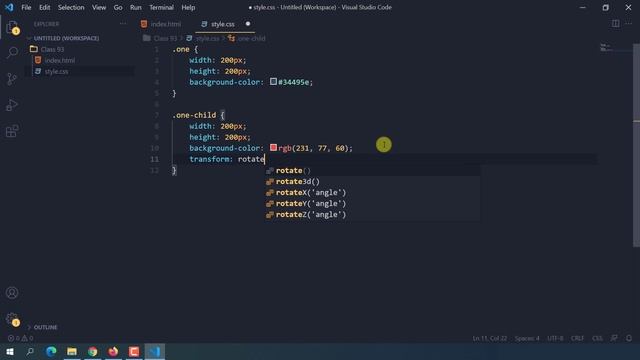Image resolution: width=640 pixels, height=360 pixels.
Task: Open index.html in the explorer tree
Action: (60, 60)
